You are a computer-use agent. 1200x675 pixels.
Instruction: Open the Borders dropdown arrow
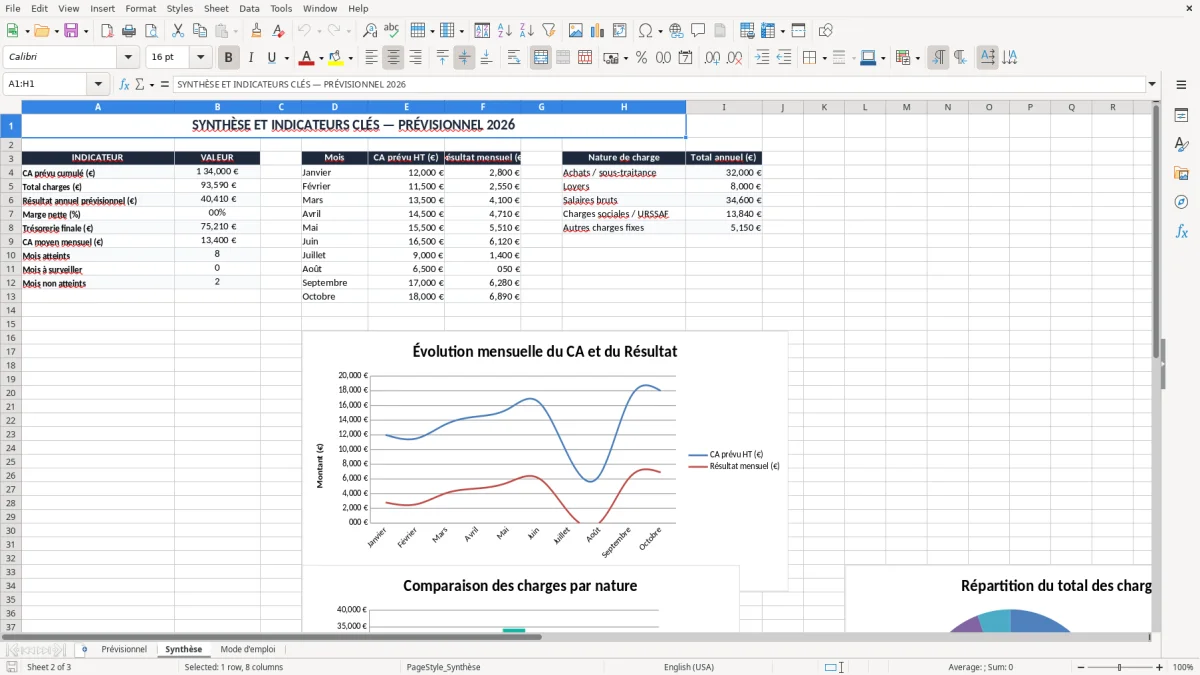(x=824, y=58)
